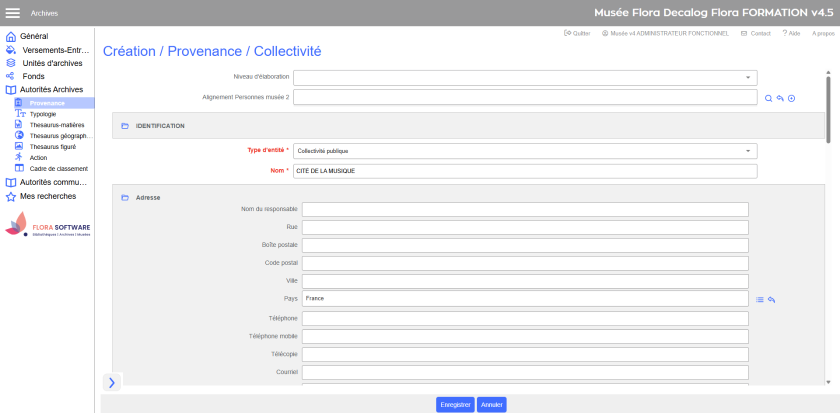Click the reset arrow beside the Pays field

click(772, 299)
